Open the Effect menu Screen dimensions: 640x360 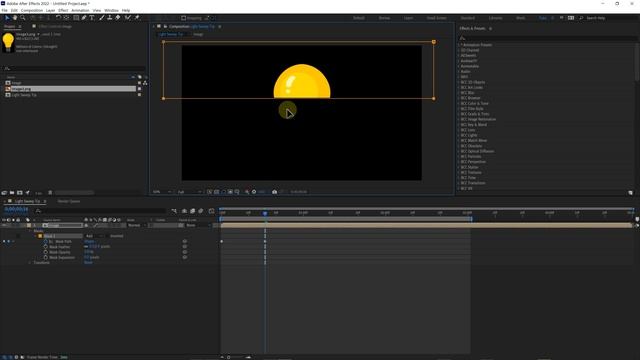pos(63,10)
